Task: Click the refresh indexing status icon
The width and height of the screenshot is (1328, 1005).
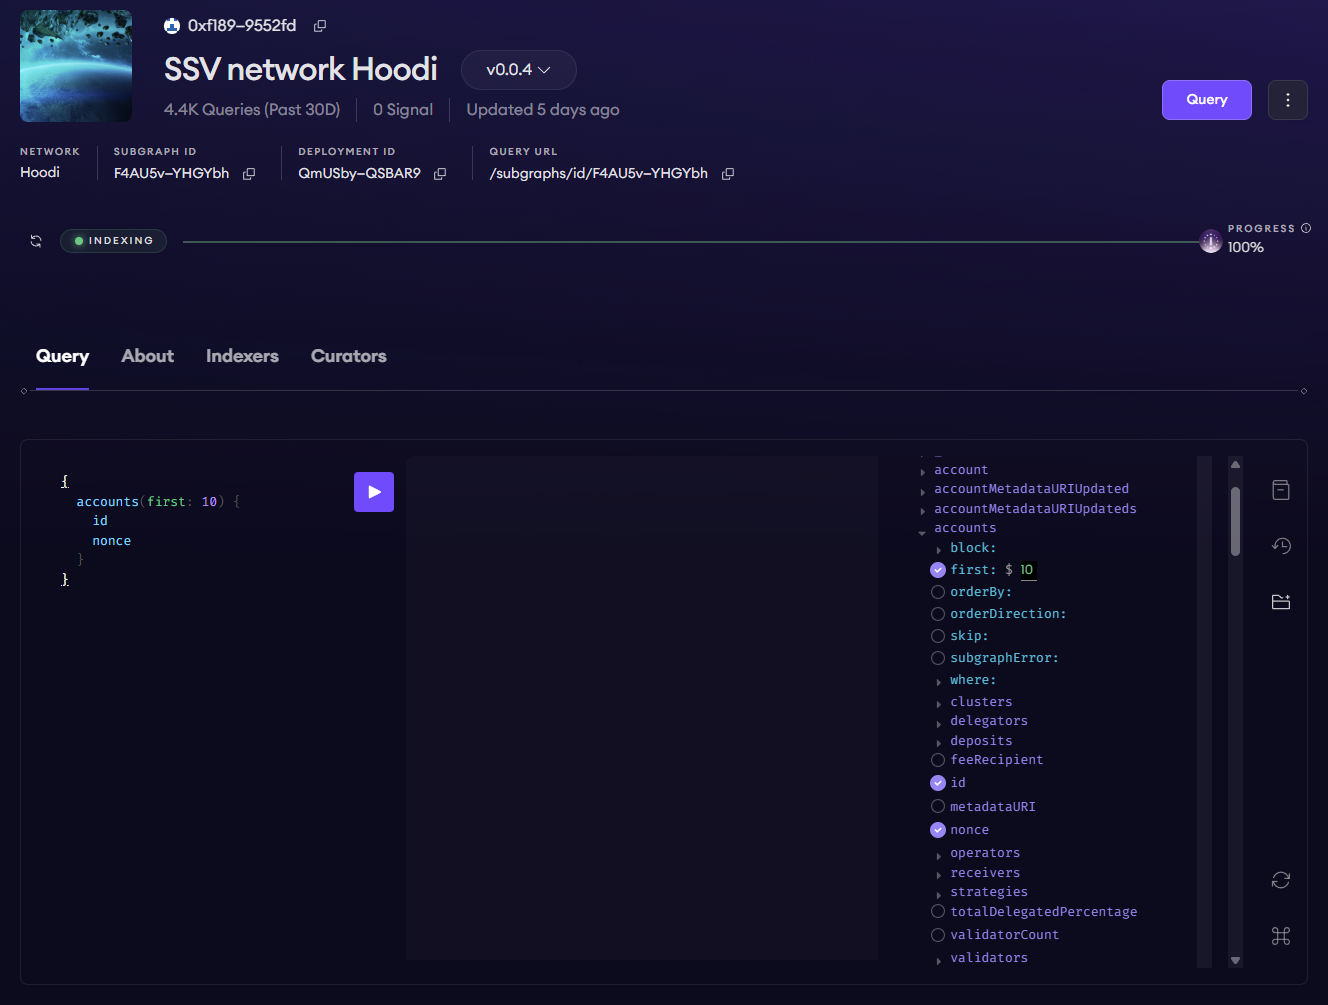Action: (x=36, y=241)
